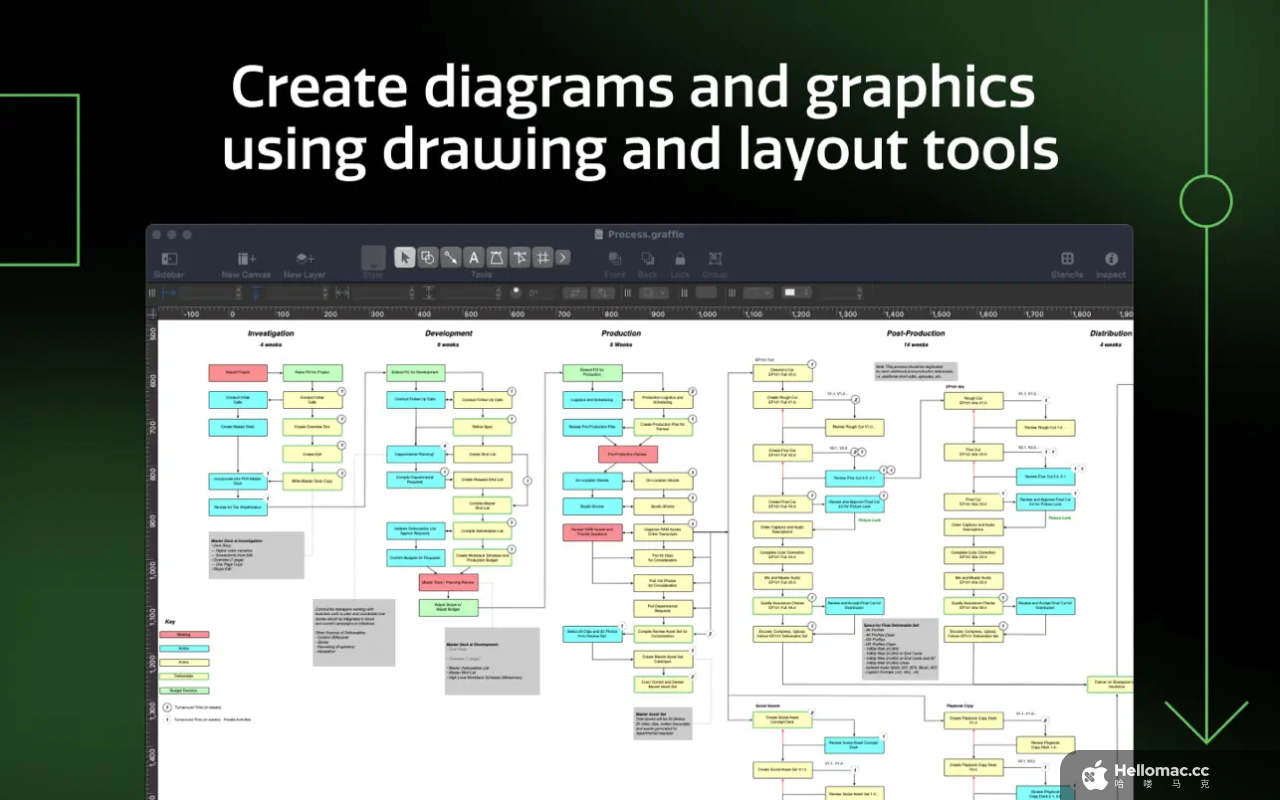Viewport: 1280px width, 800px height.
Task: Select the red Meeting key swatch
Action: [184, 635]
